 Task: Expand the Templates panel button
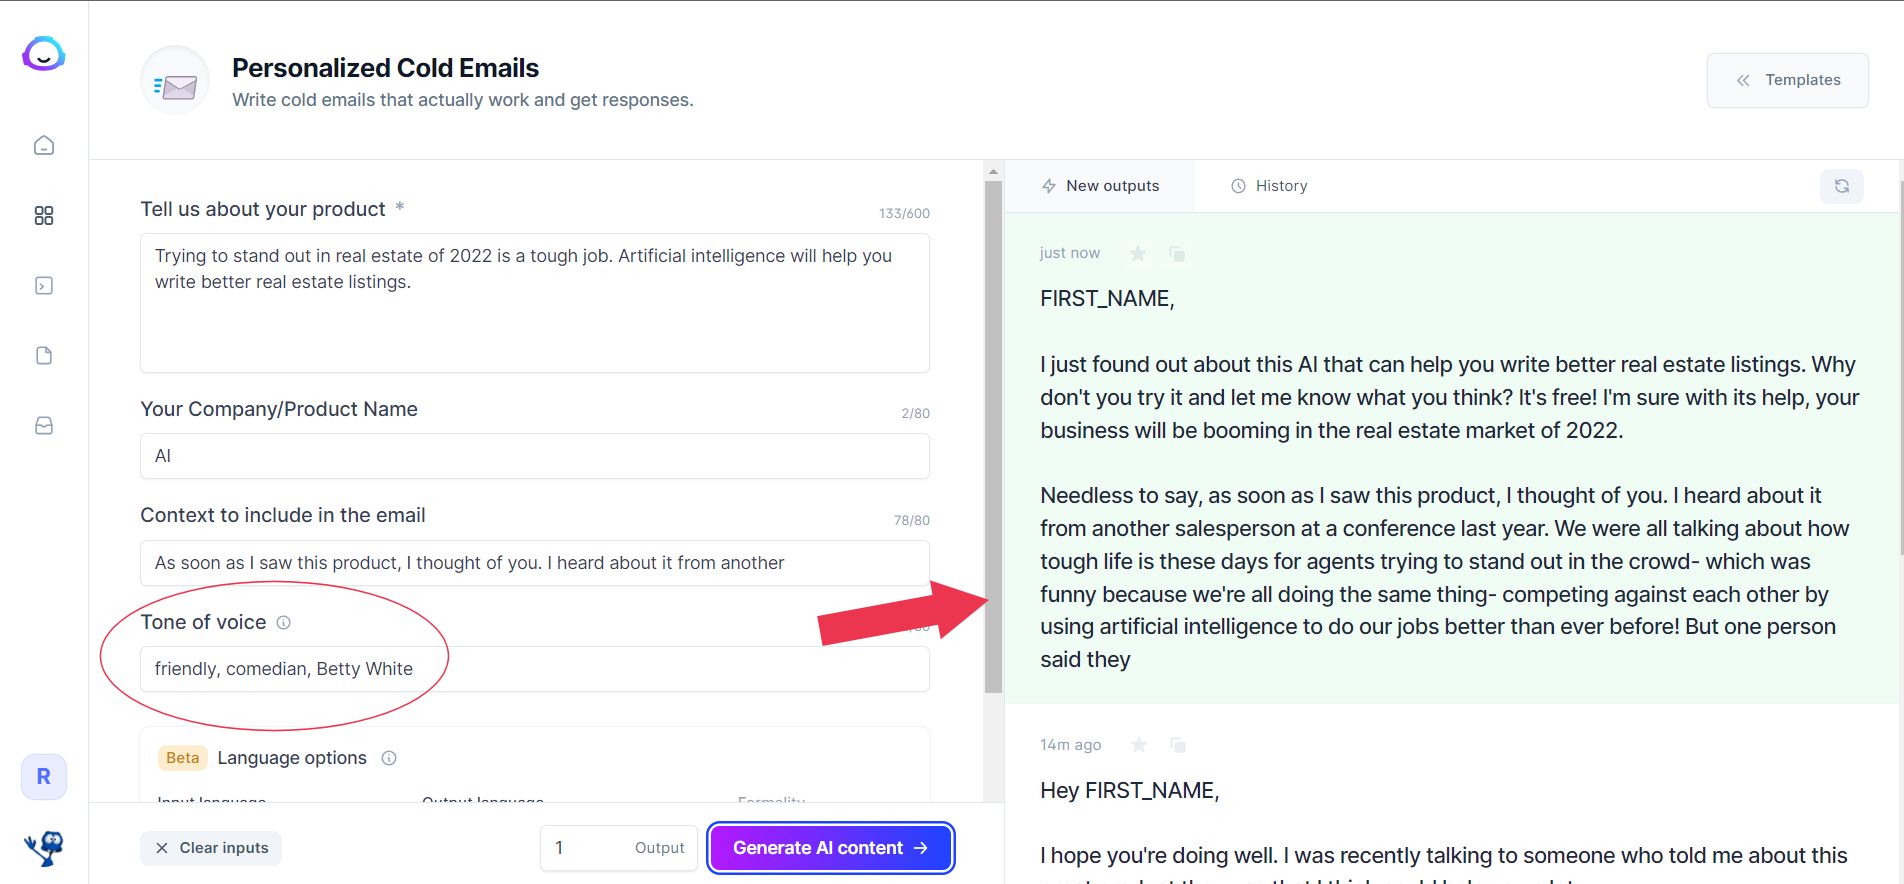pyautogui.click(x=1787, y=80)
